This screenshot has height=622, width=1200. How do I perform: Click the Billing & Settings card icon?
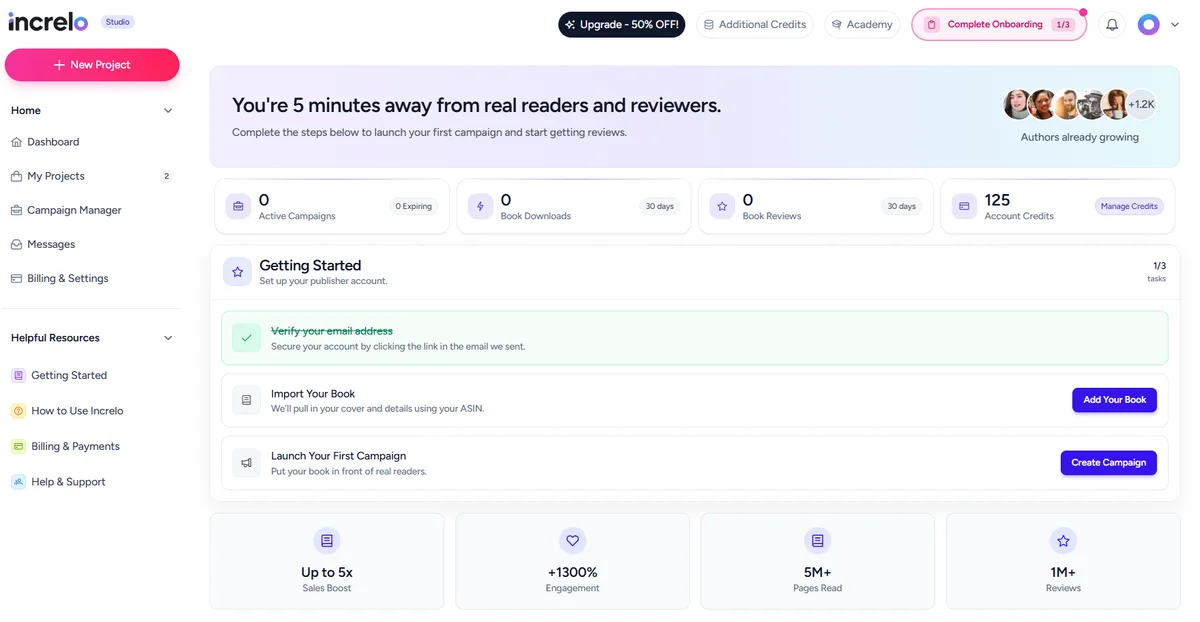18,278
